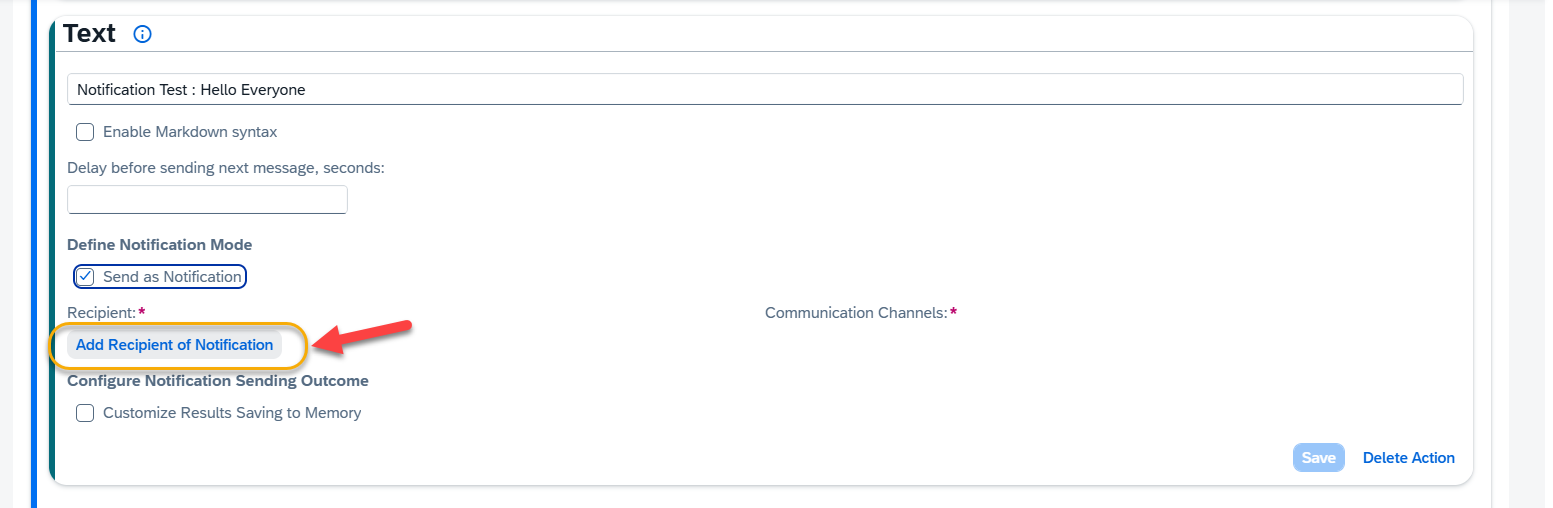Screen dimensions: 1553x508
Task: Click the delay before sending message label
Action: (225, 168)
